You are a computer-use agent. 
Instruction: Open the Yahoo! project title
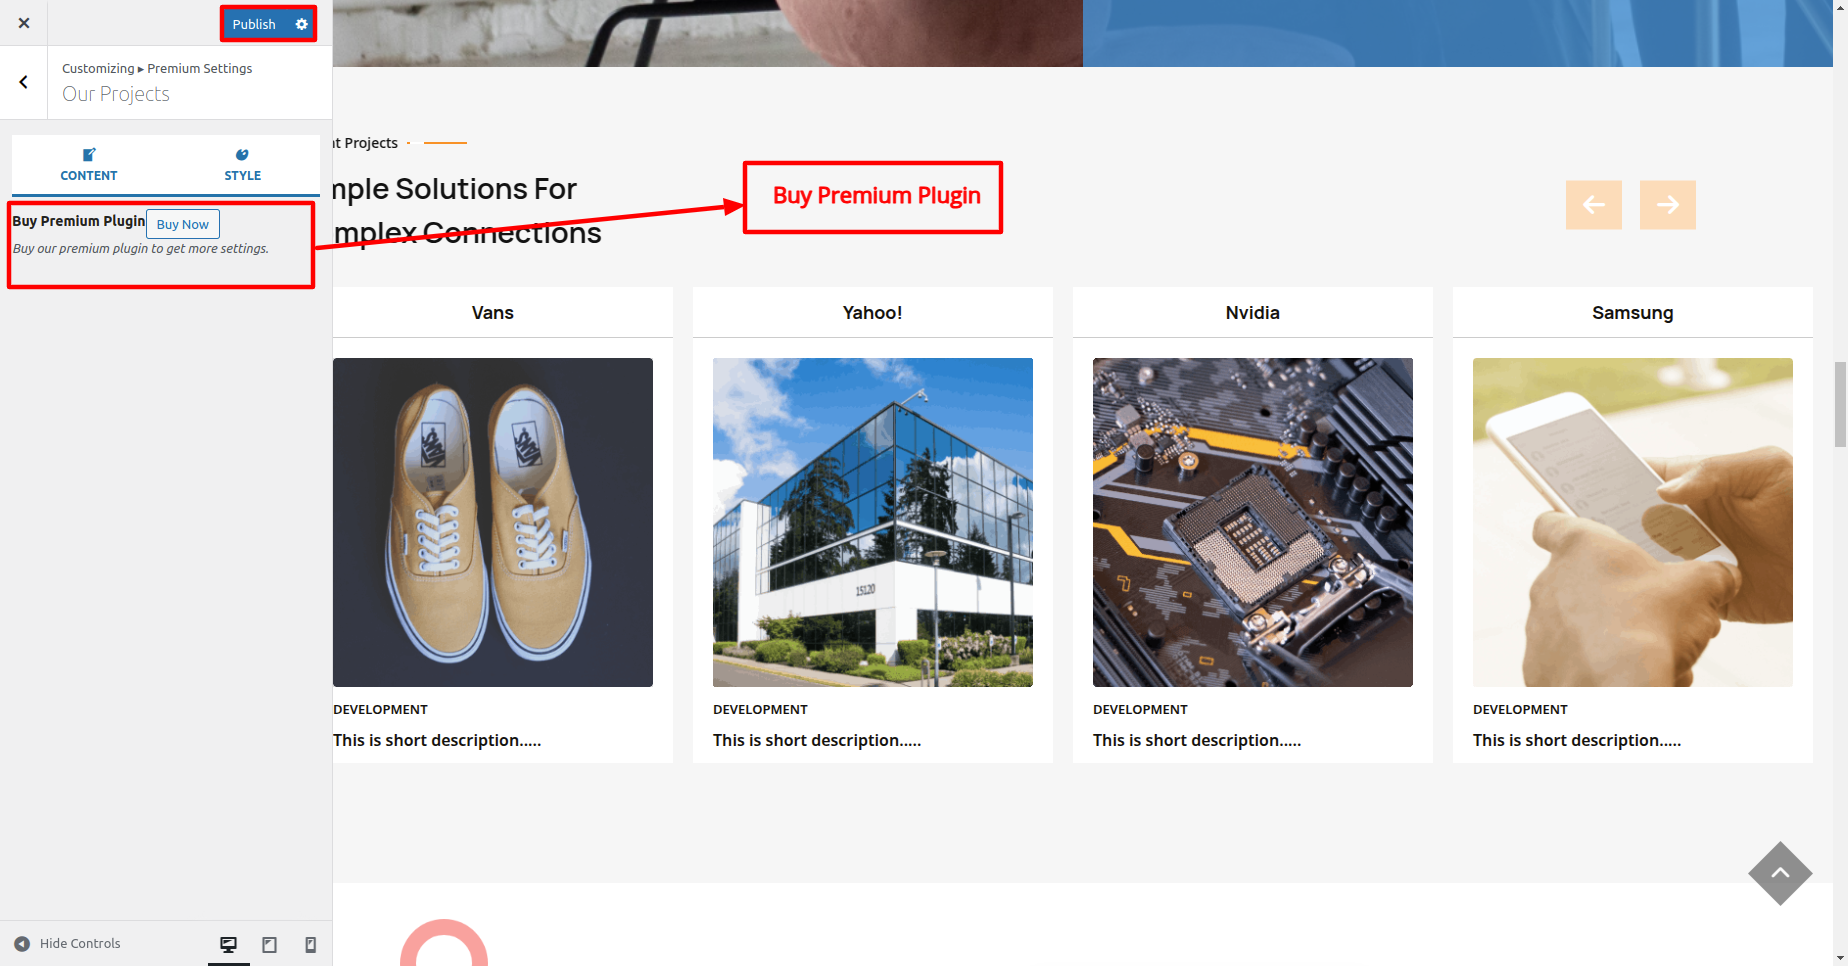click(x=872, y=313)
